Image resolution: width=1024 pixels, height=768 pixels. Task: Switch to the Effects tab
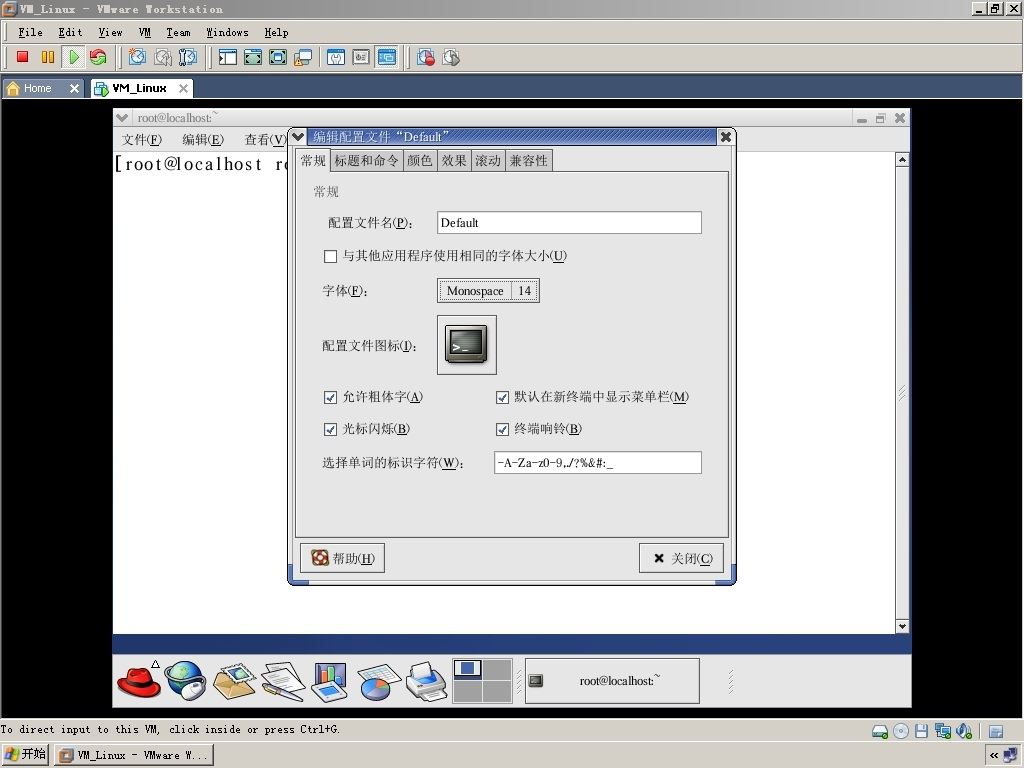coord(454,161)
